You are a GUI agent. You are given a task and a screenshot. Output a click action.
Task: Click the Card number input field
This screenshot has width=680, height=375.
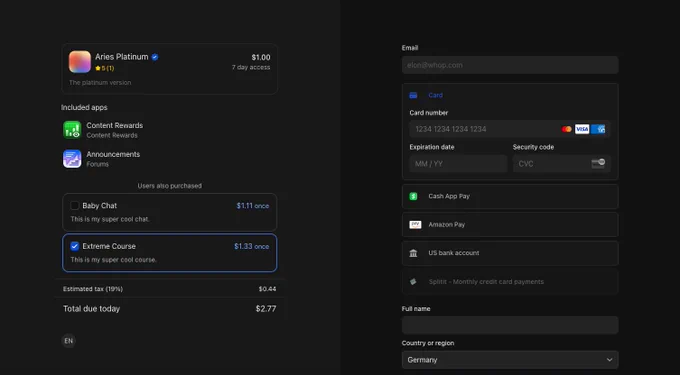(x=510, y=129)
